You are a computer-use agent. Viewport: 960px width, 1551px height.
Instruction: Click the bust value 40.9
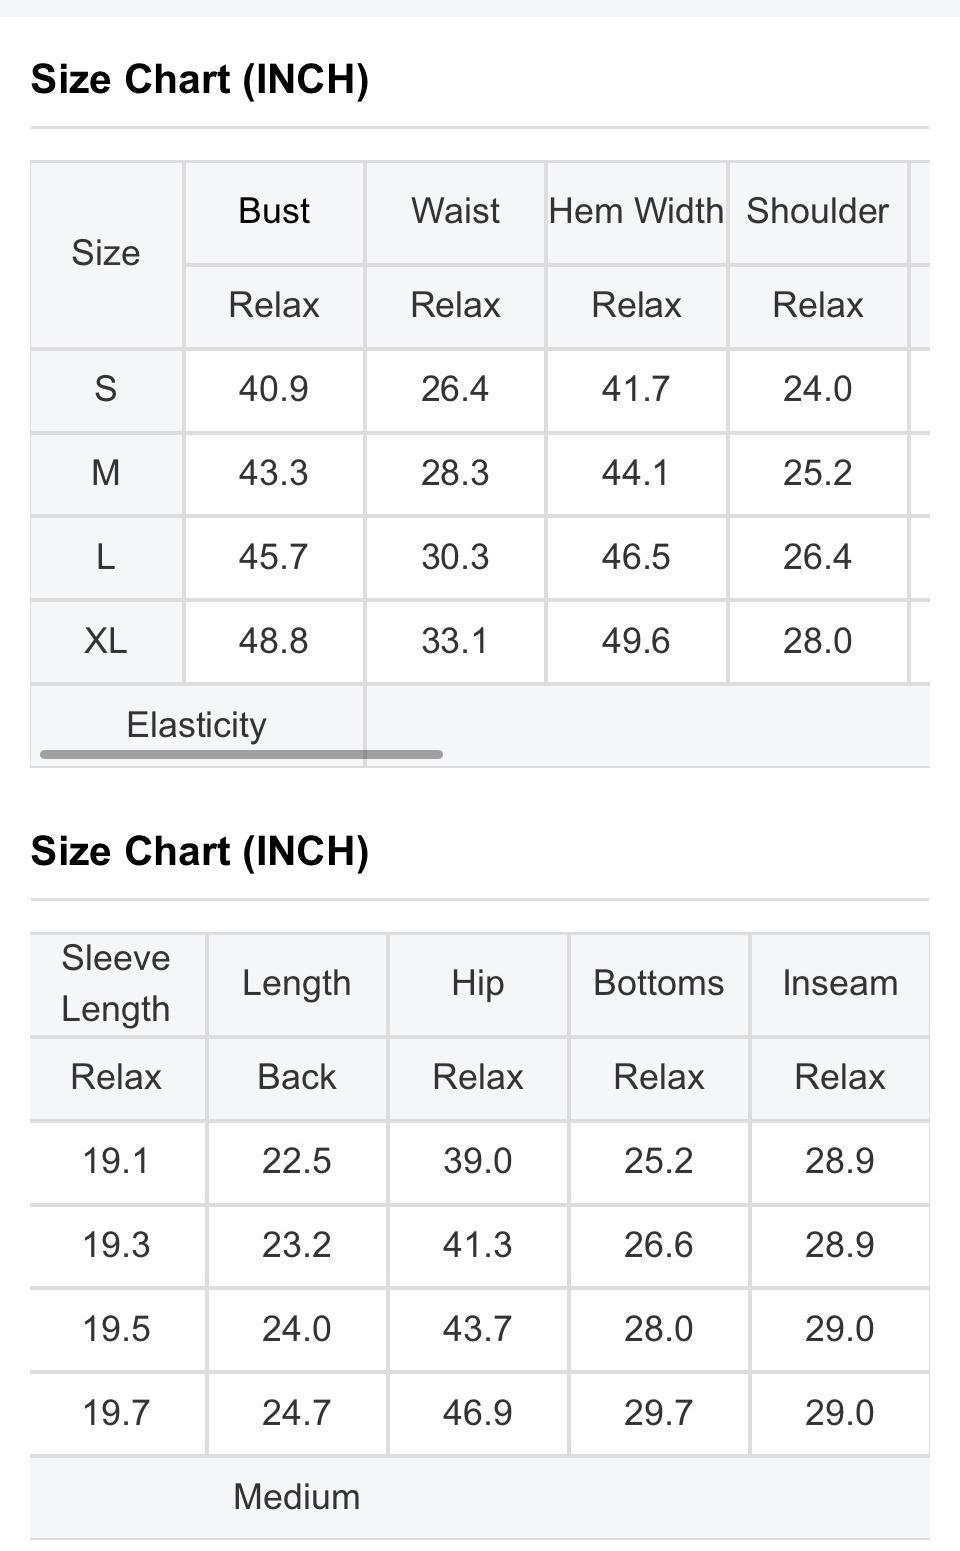pyautogui.click(x=274, y=389)
